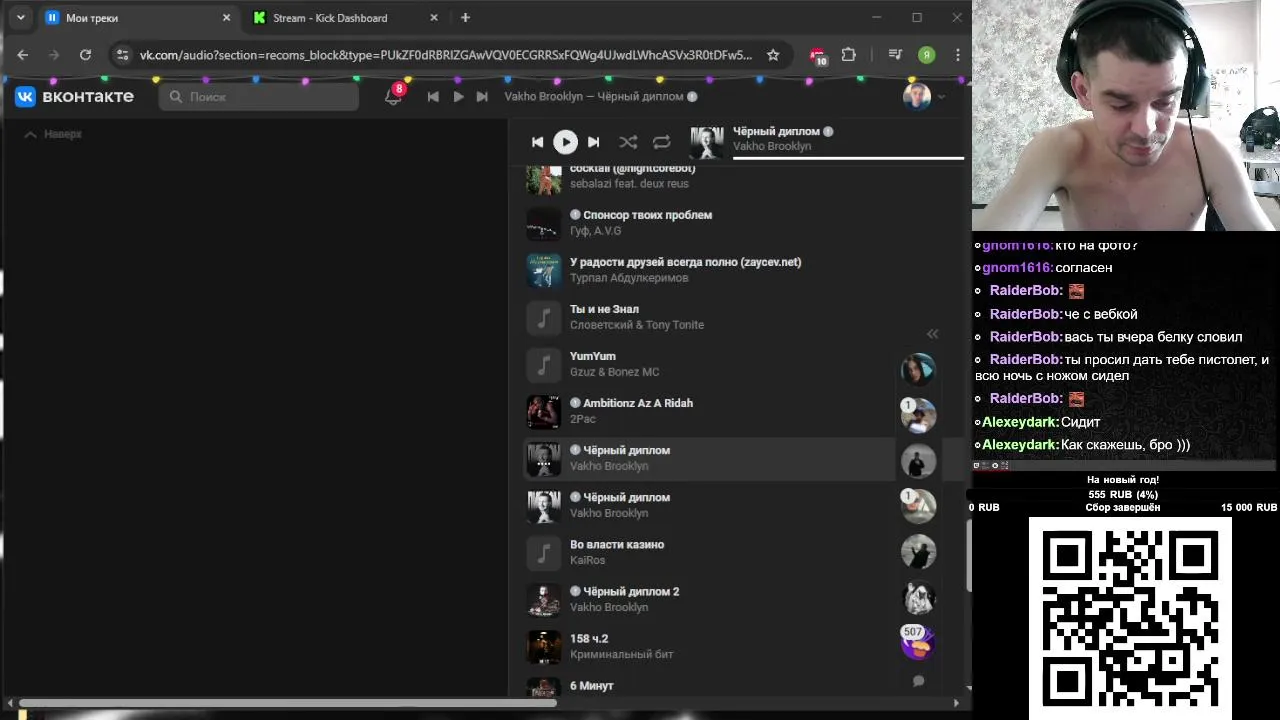Collapse the chat sidebar double-chevron
The width and height of the screenshot is (1280, 720).
(932, 334)
